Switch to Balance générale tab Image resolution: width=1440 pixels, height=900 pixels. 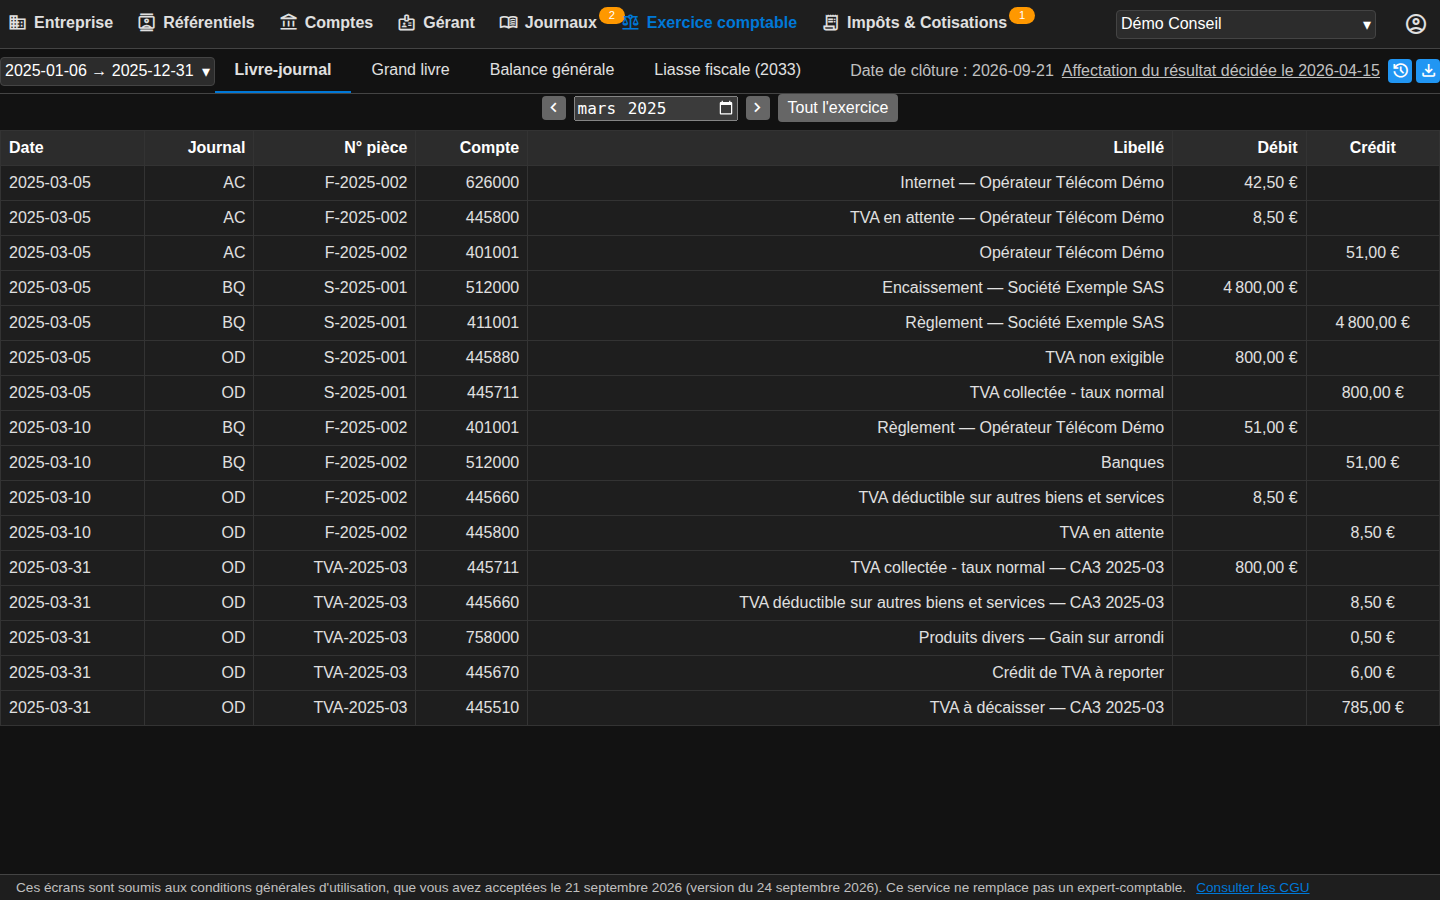(x=552, y=70)
